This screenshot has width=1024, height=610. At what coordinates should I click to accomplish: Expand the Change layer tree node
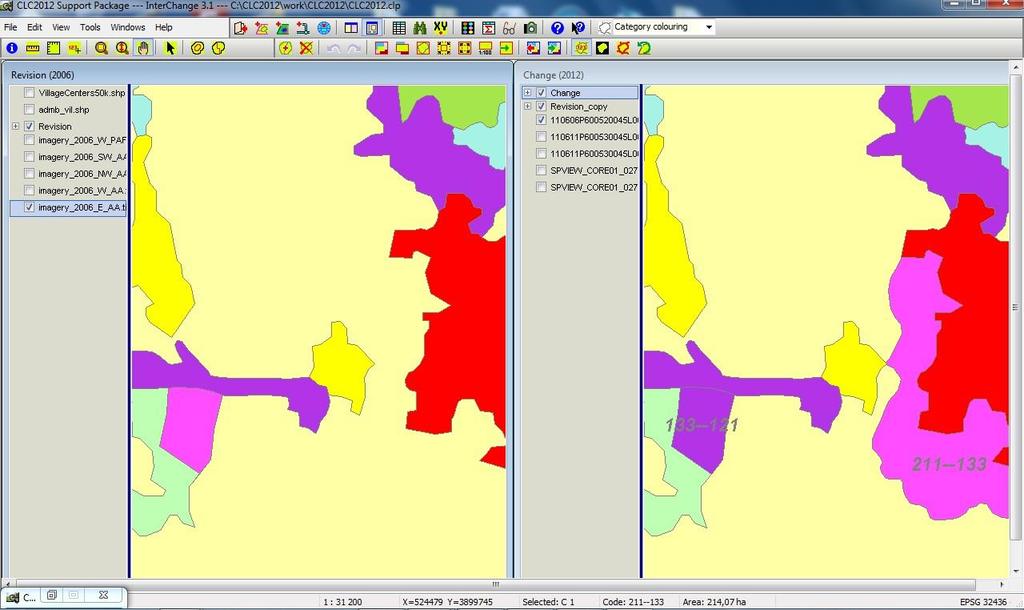pos(528,93)
